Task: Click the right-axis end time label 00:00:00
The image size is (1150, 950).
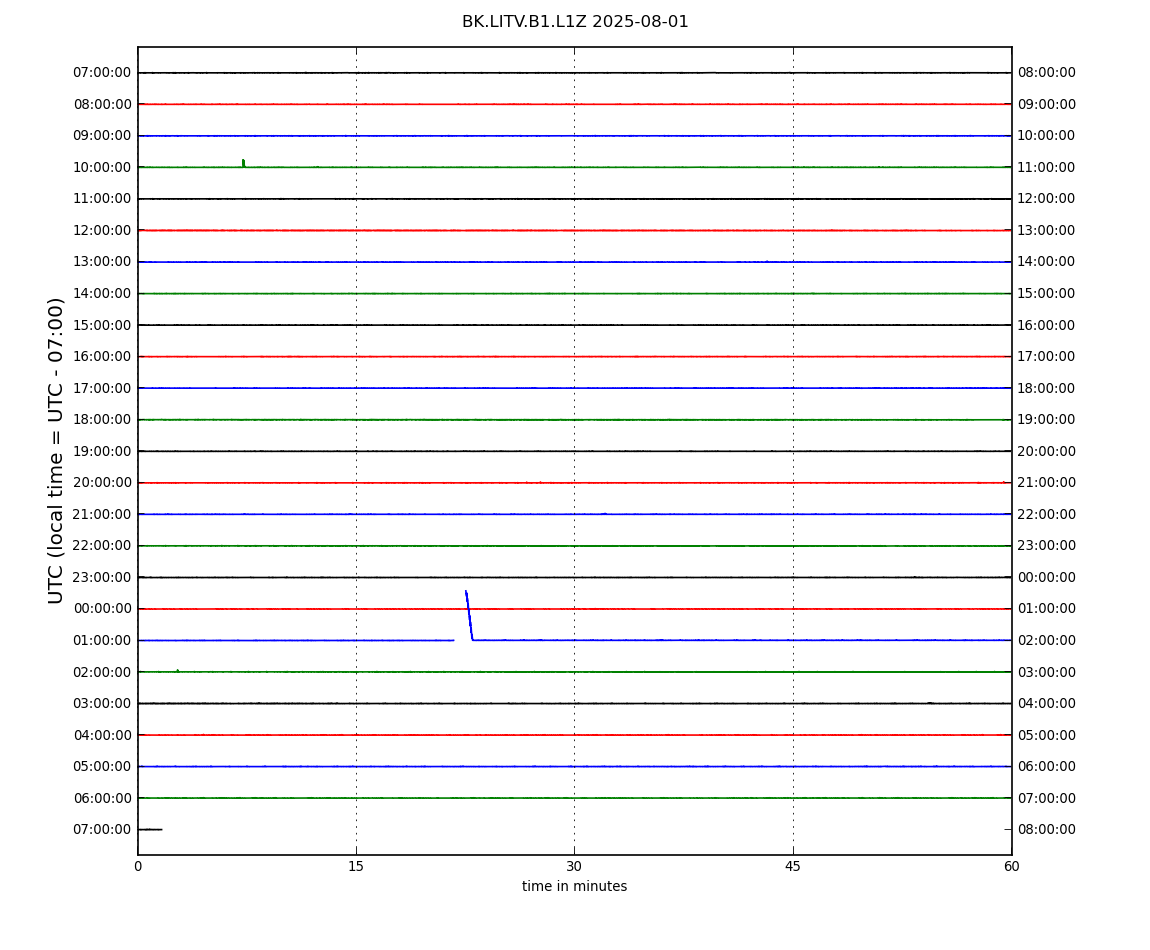Action: 1047,577
